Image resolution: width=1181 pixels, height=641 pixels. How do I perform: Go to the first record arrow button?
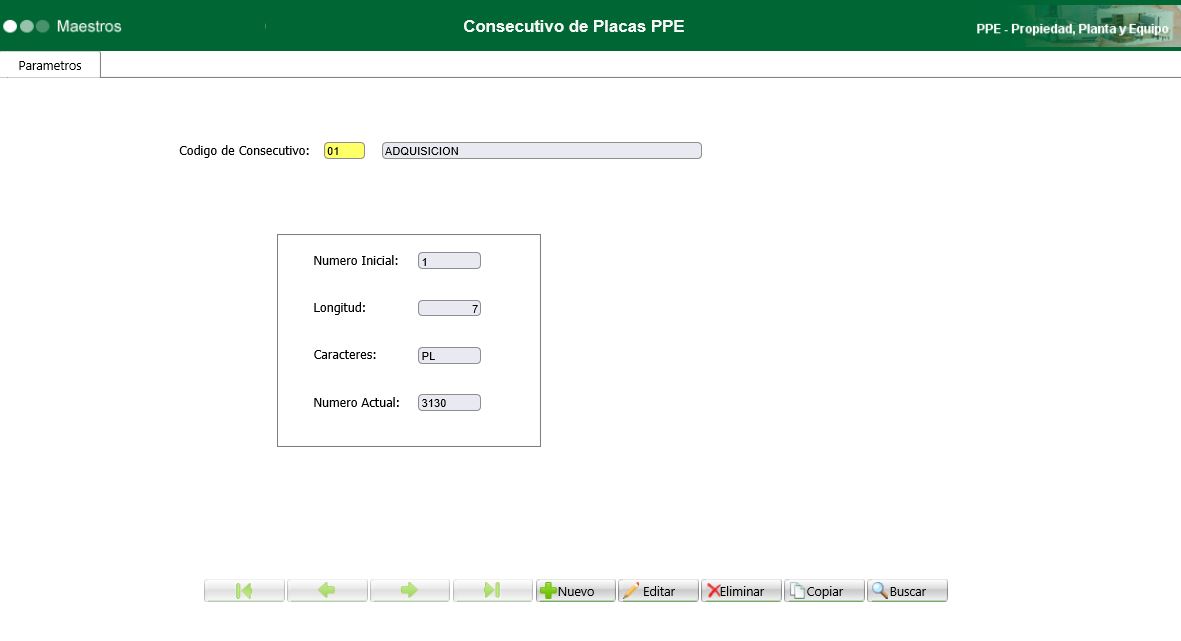coord(244,591)
